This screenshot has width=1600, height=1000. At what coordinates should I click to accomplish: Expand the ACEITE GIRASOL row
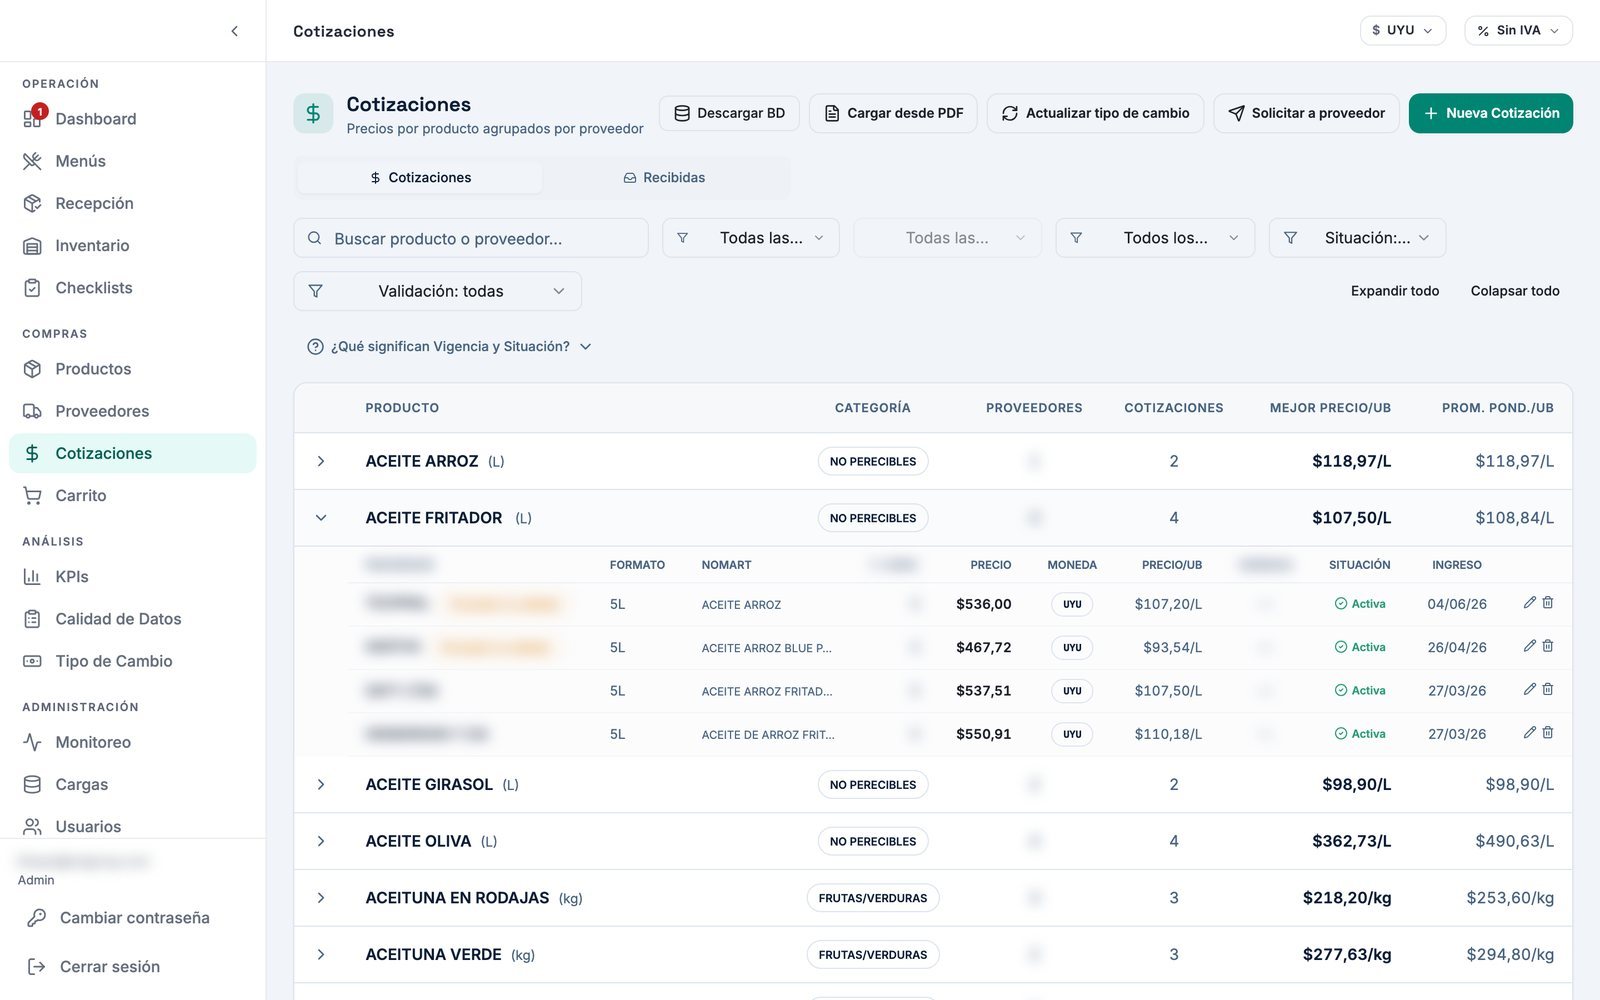tap(321, 785)
